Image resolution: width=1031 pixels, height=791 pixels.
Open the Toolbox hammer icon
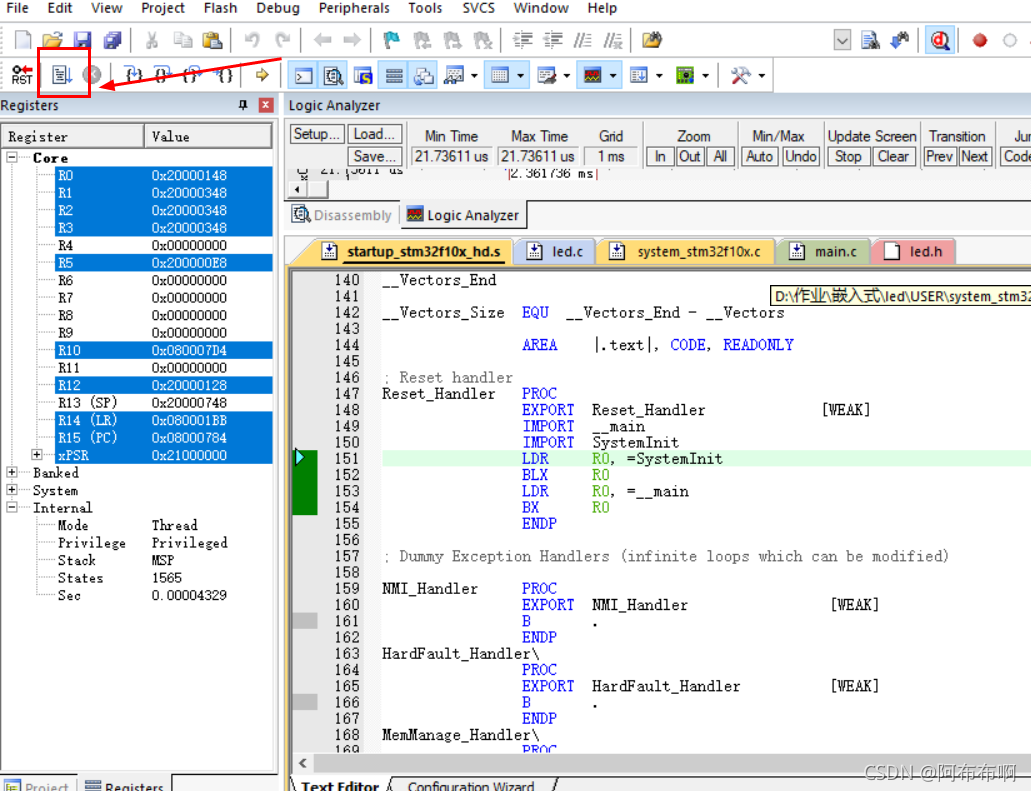740,76
